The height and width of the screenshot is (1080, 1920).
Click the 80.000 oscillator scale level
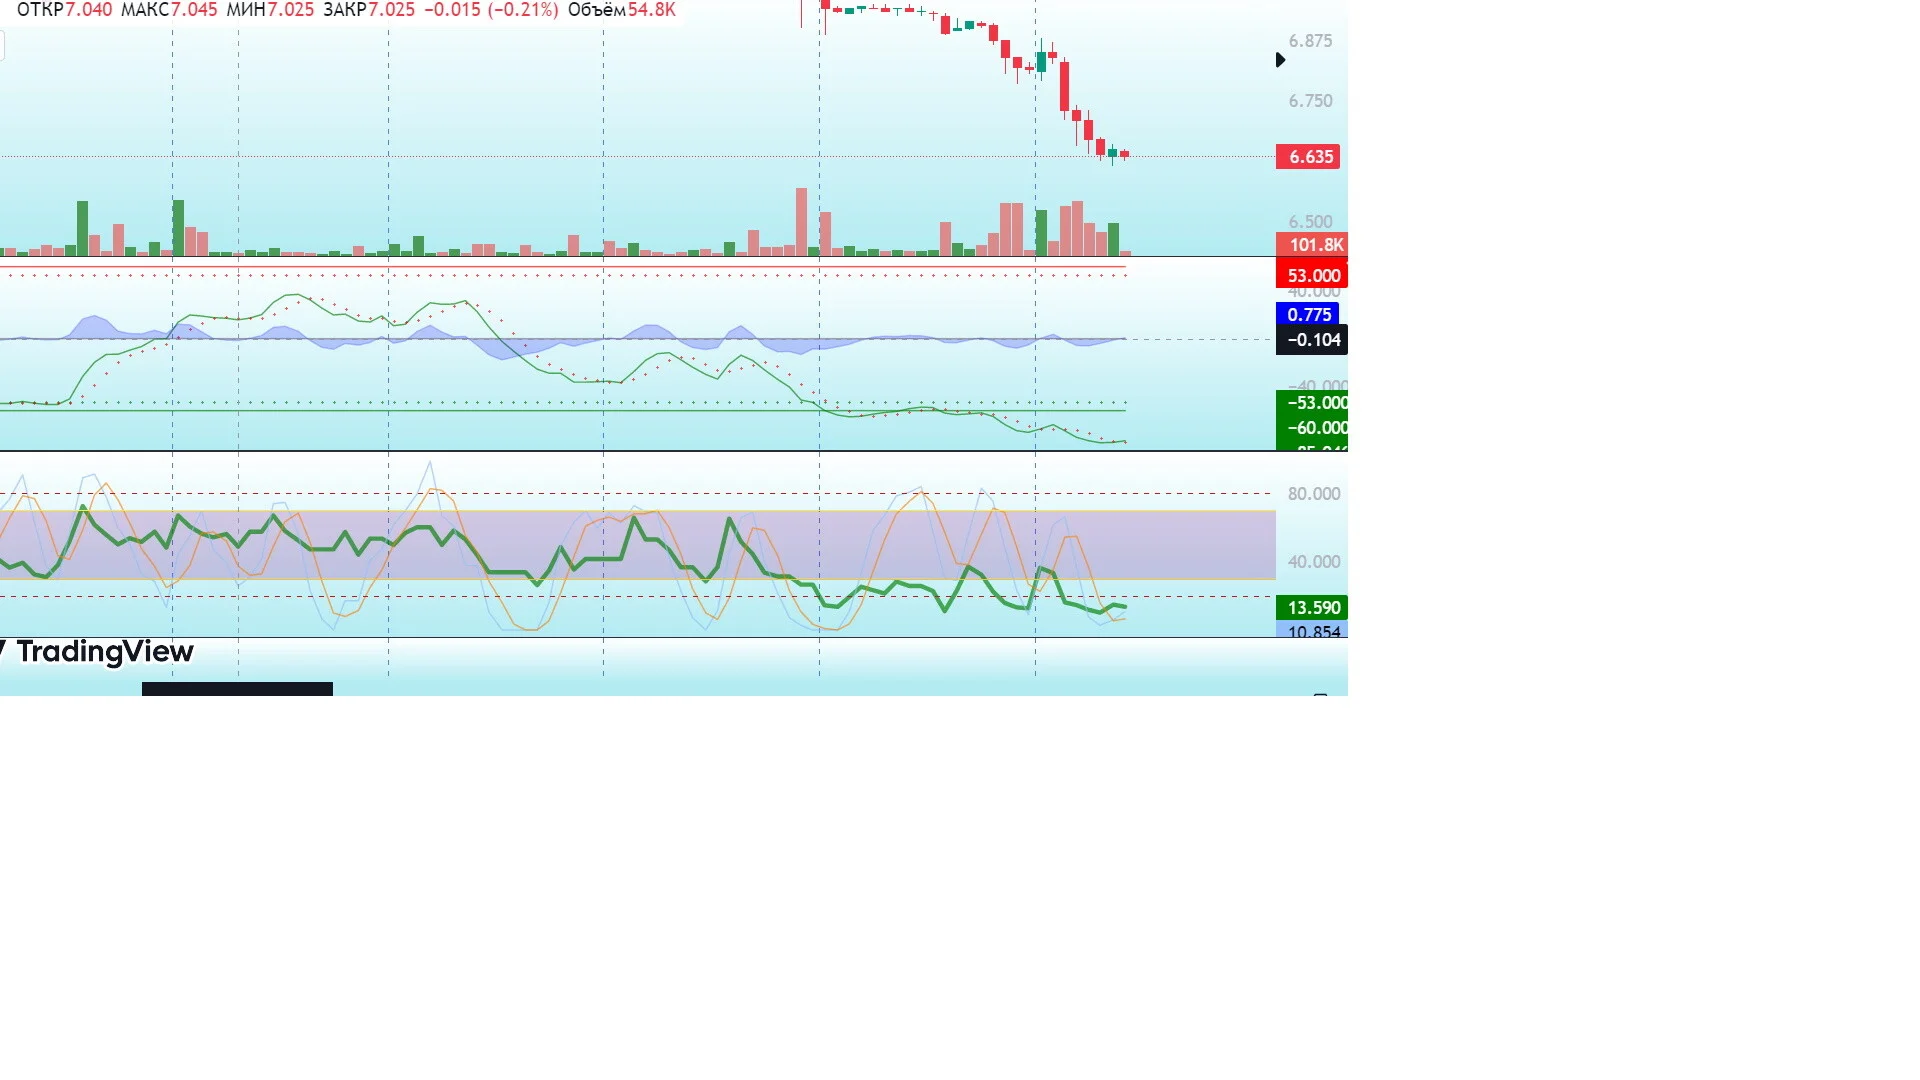[x=1314, y=494]
